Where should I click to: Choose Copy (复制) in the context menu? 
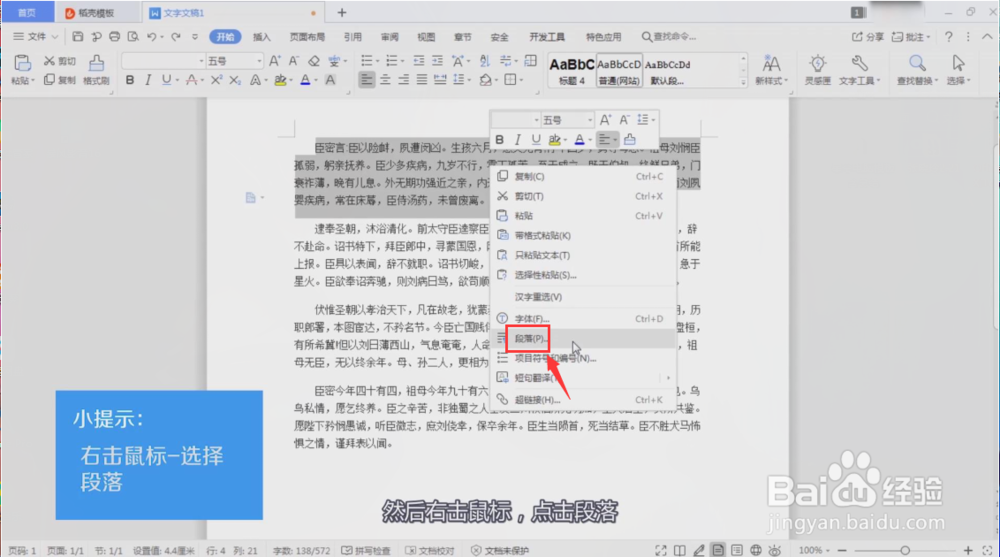585,177
